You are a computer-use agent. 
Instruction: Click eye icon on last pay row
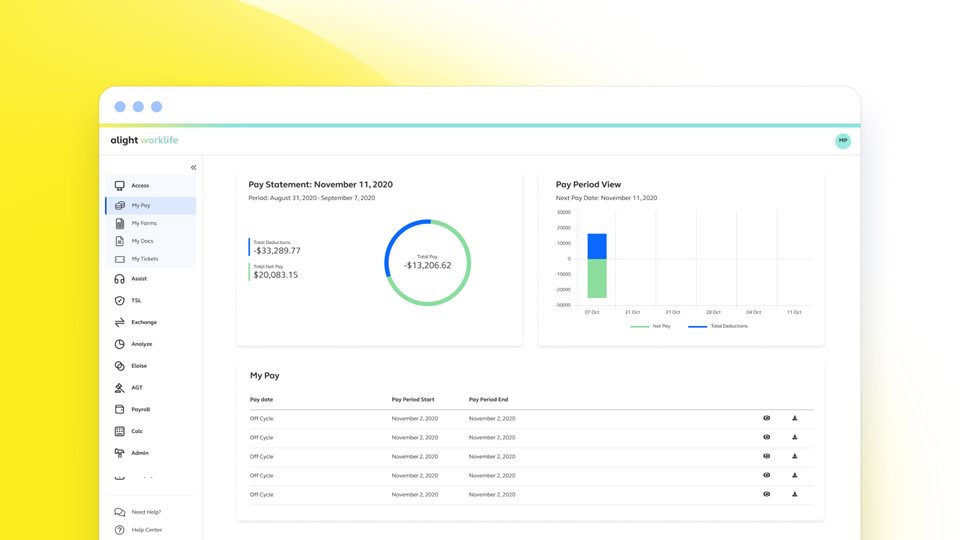point(767,494)
